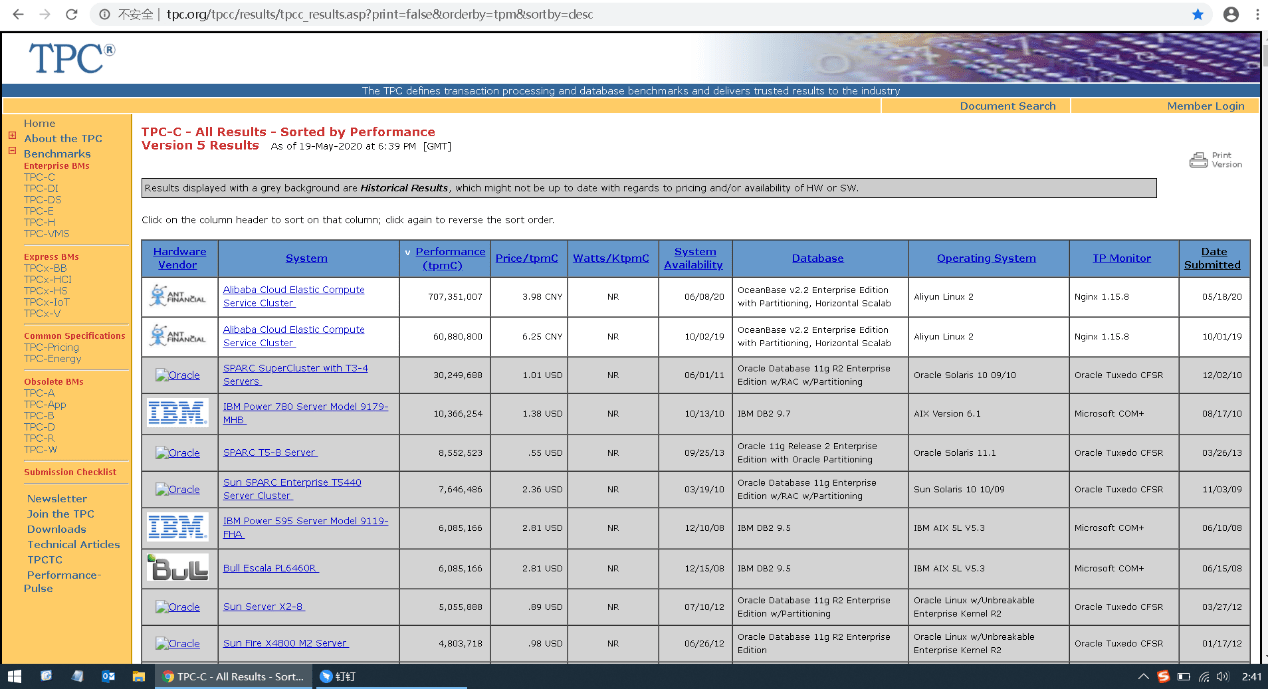Screen dimensions: 1268x689
Task: Open Chrome three-dot menu
Action: click(1255, 15)
